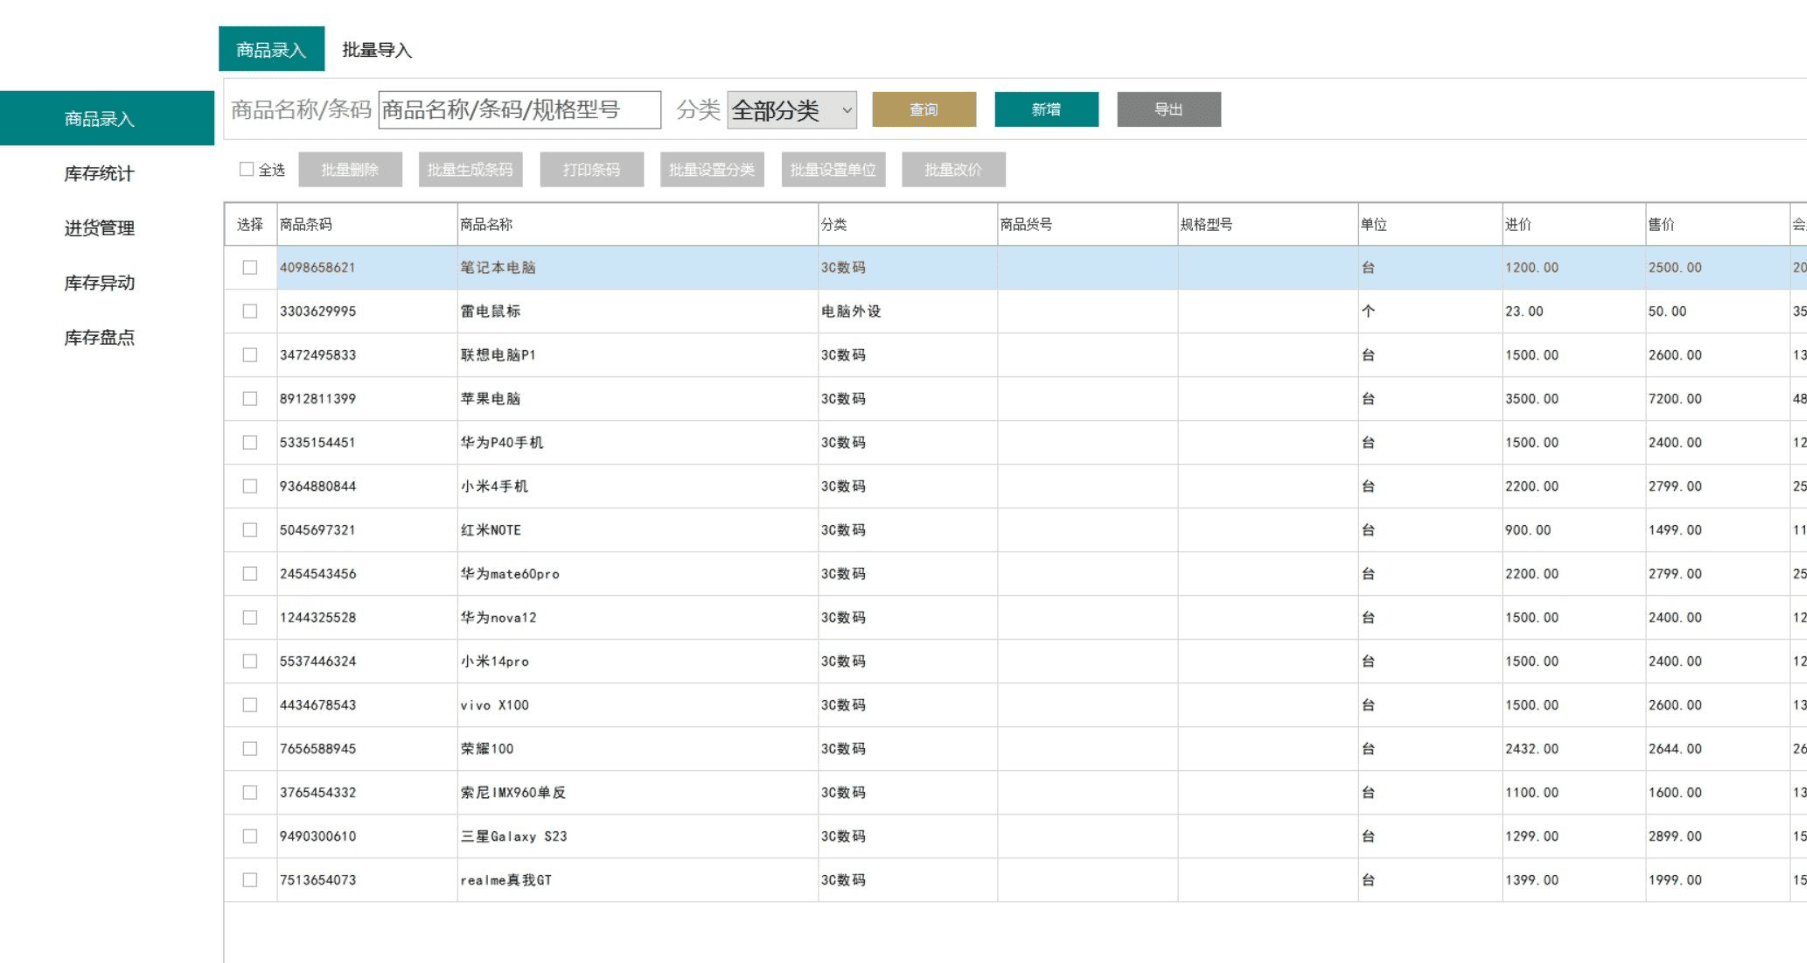The height and width of the screenshot is (963, 1807).
Task: Open the 全部分类 category dropdown
Action: [792, 110]
